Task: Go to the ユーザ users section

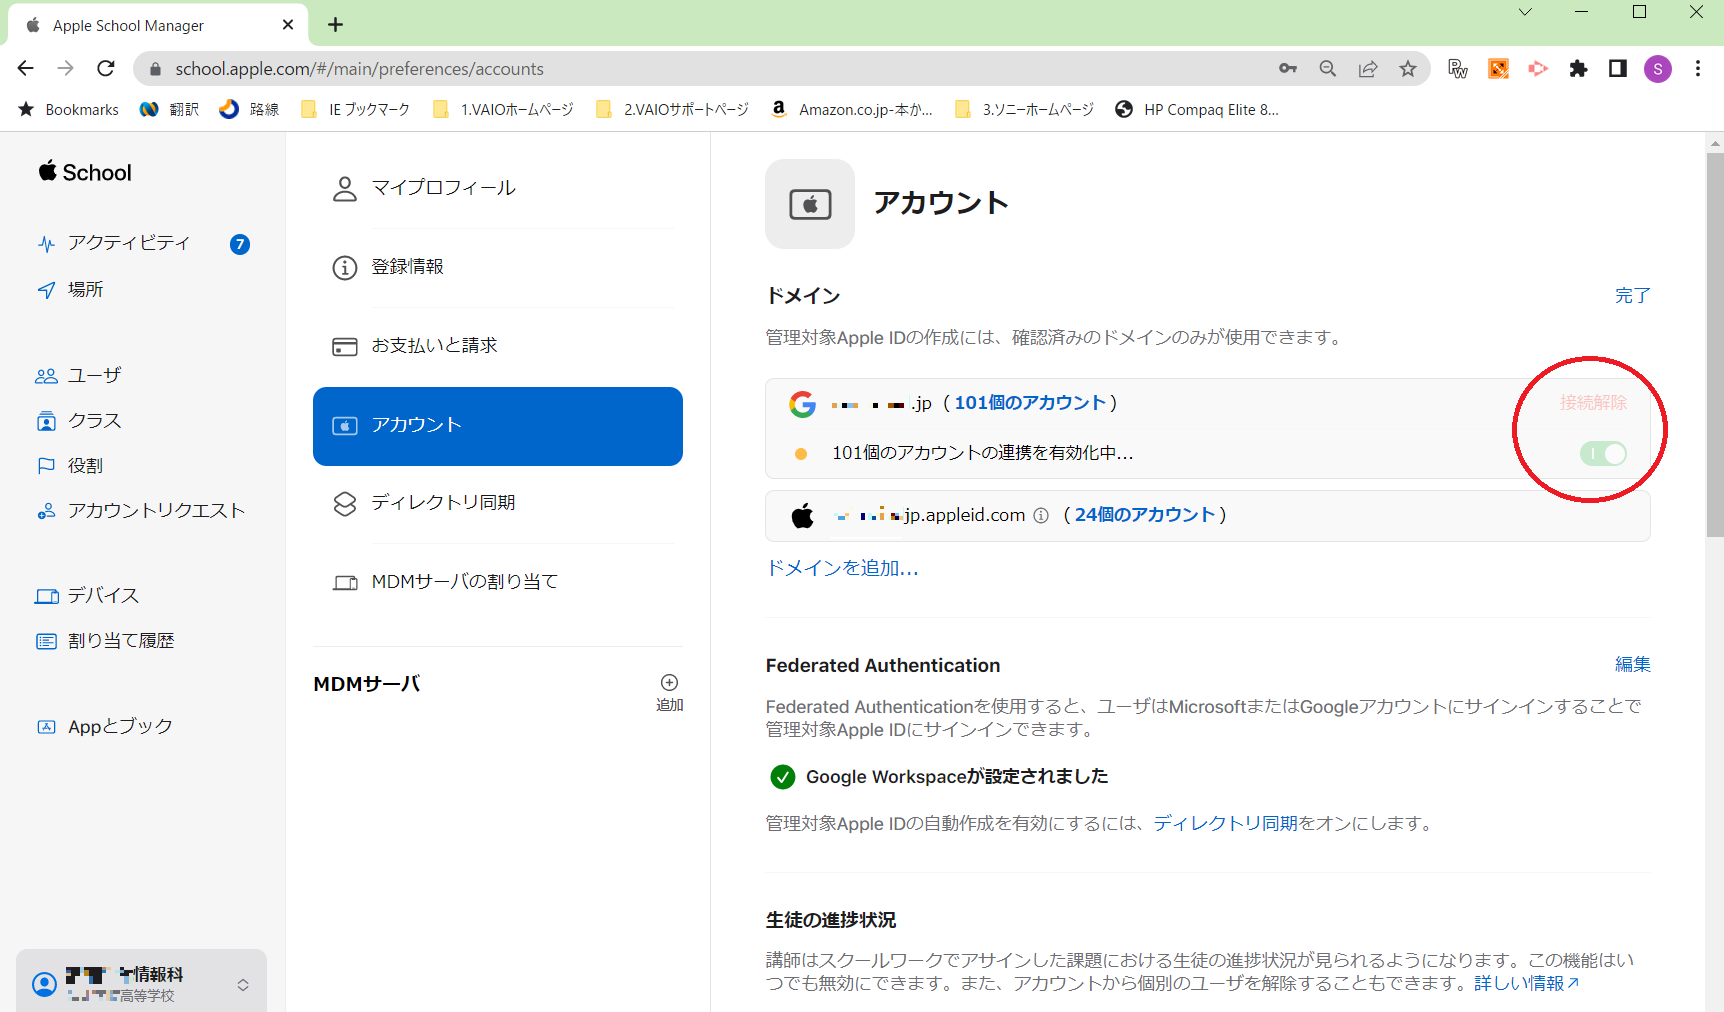Action: (94, 376)
